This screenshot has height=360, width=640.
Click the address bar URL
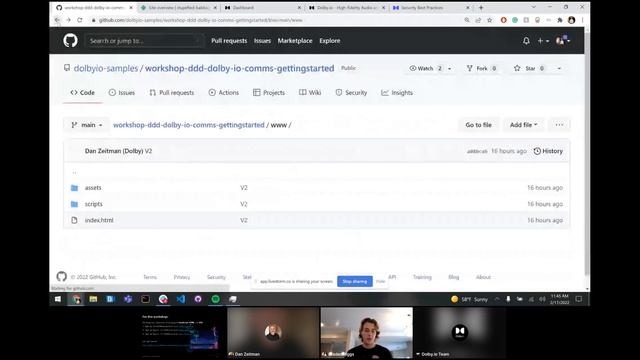pyautogui.click(x=200, y=20)
